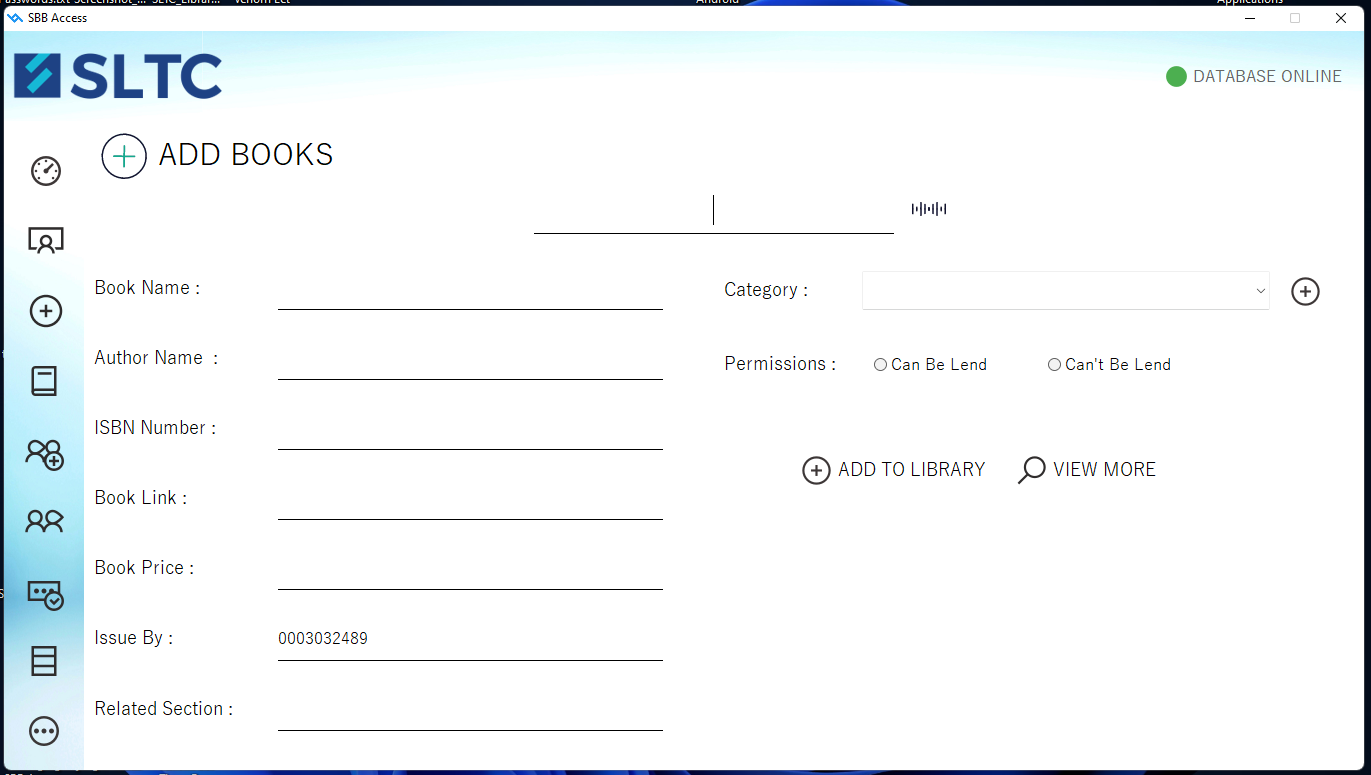Click the circled plus sidebar icon
This screenshot has height=775, width=1371.
click(x=46, y=311)
